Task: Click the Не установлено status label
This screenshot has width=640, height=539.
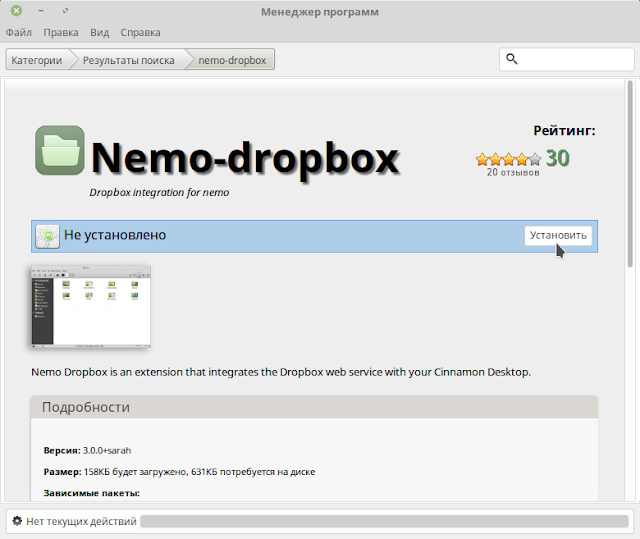Action: pos(115,235)
